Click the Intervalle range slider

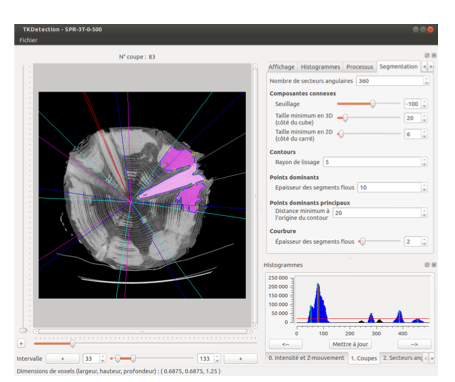pos(152,359)
